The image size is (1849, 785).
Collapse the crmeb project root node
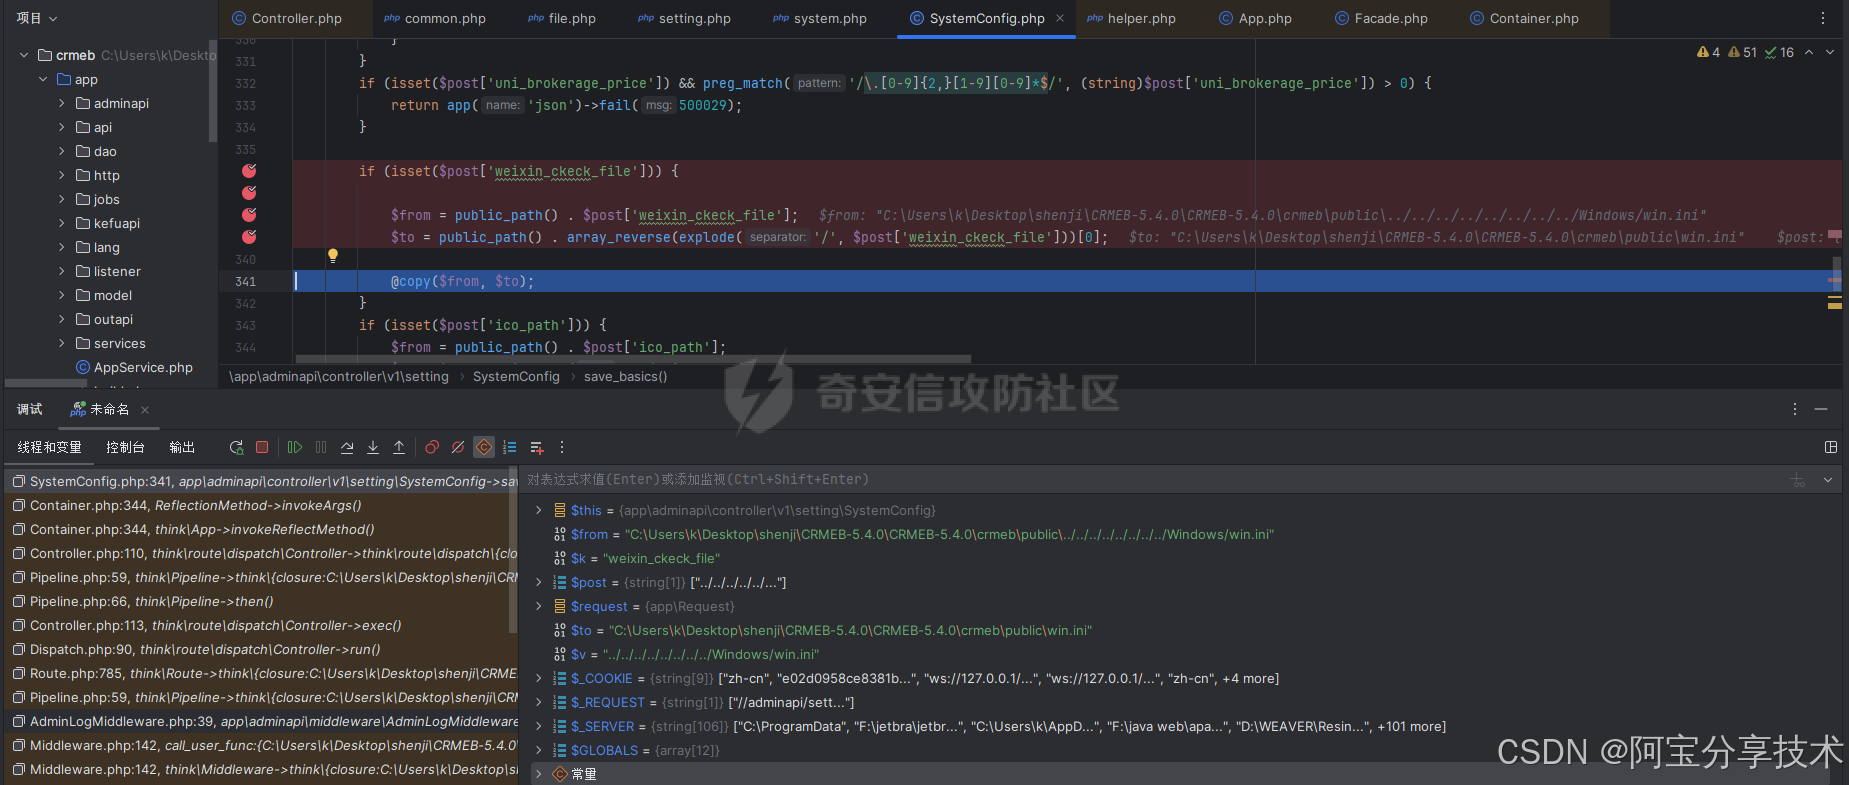24,55
